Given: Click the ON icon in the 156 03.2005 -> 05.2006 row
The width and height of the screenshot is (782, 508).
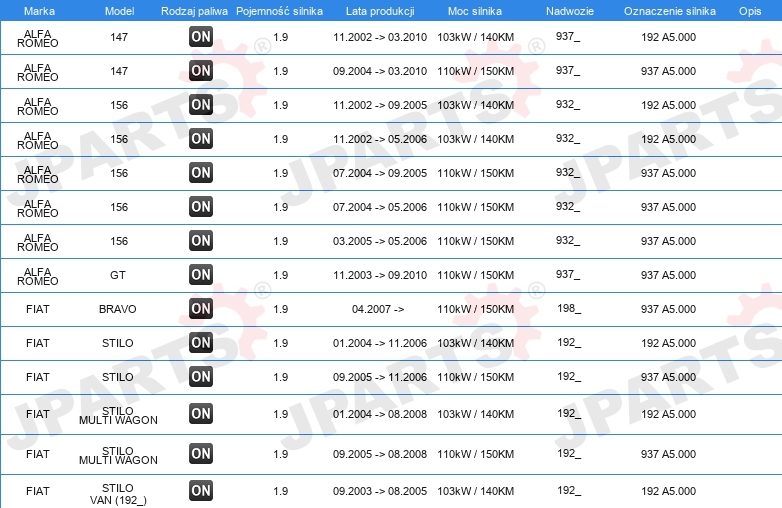Looking at the screenshot, I should (201, 240).
